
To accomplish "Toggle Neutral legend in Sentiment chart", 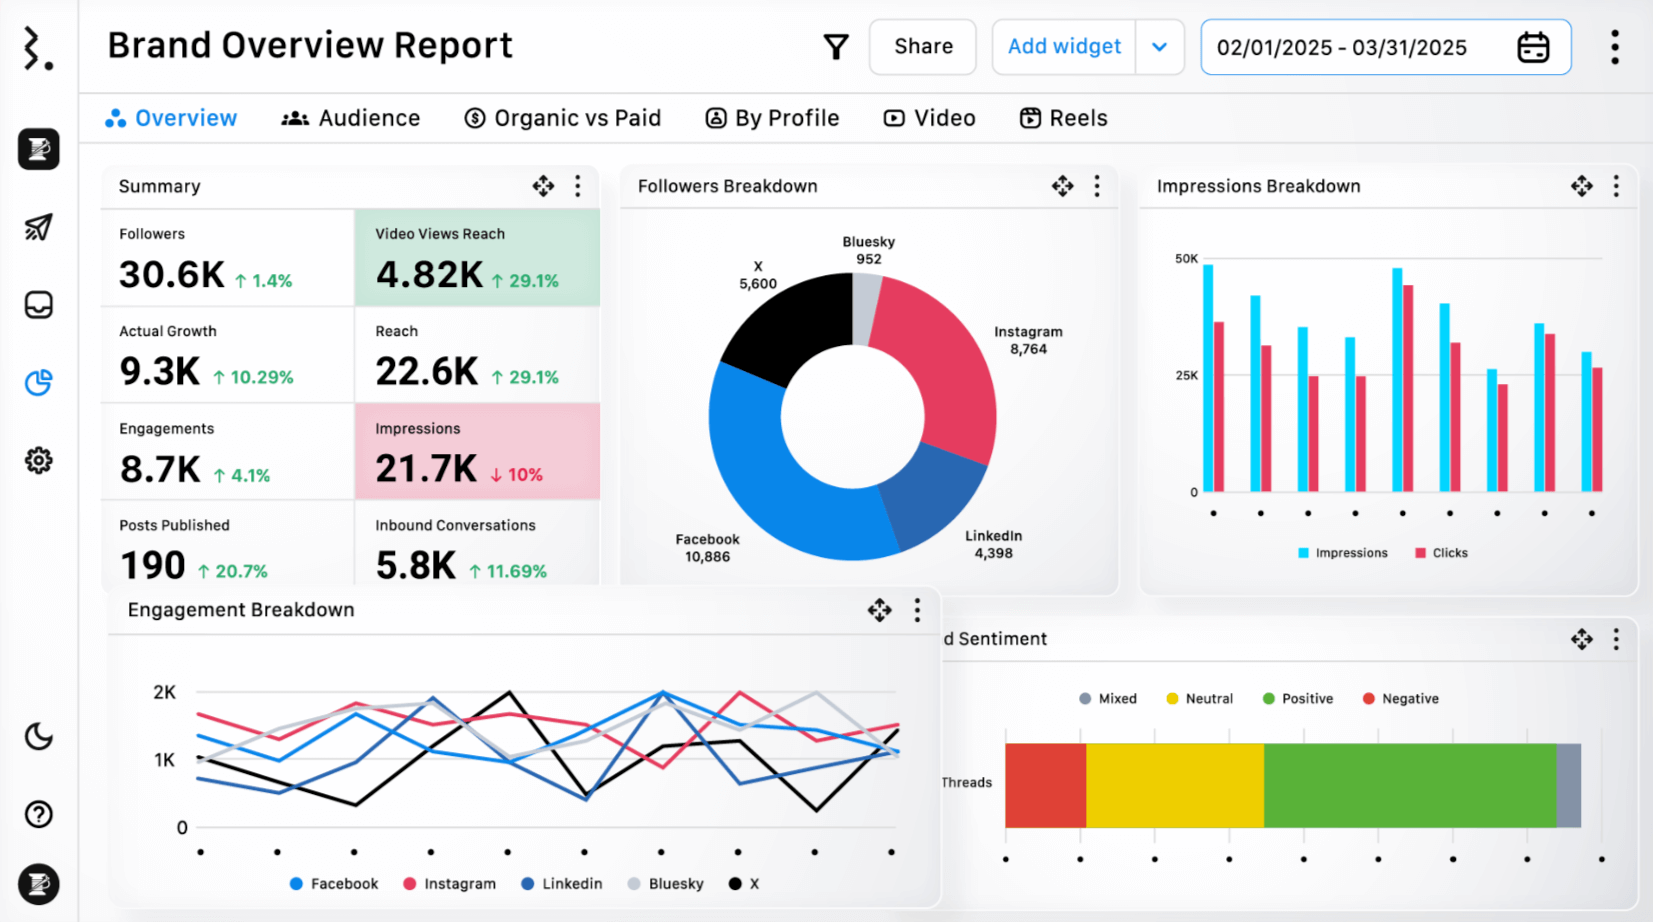I will pos(1199,699).
